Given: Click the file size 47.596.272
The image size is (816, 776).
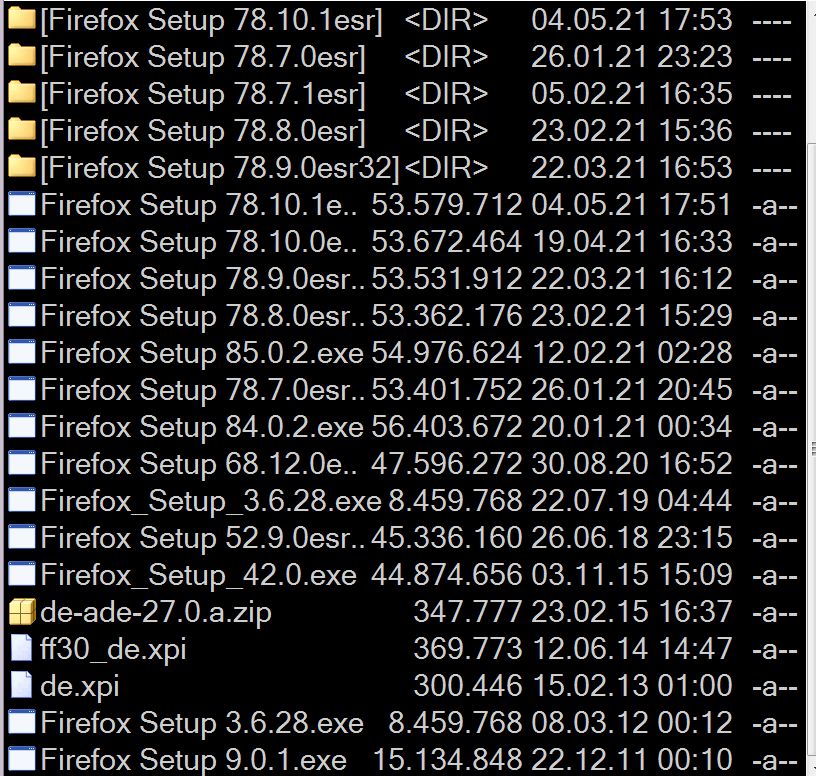Looking at the screenshot, I should tap(447, 463).
